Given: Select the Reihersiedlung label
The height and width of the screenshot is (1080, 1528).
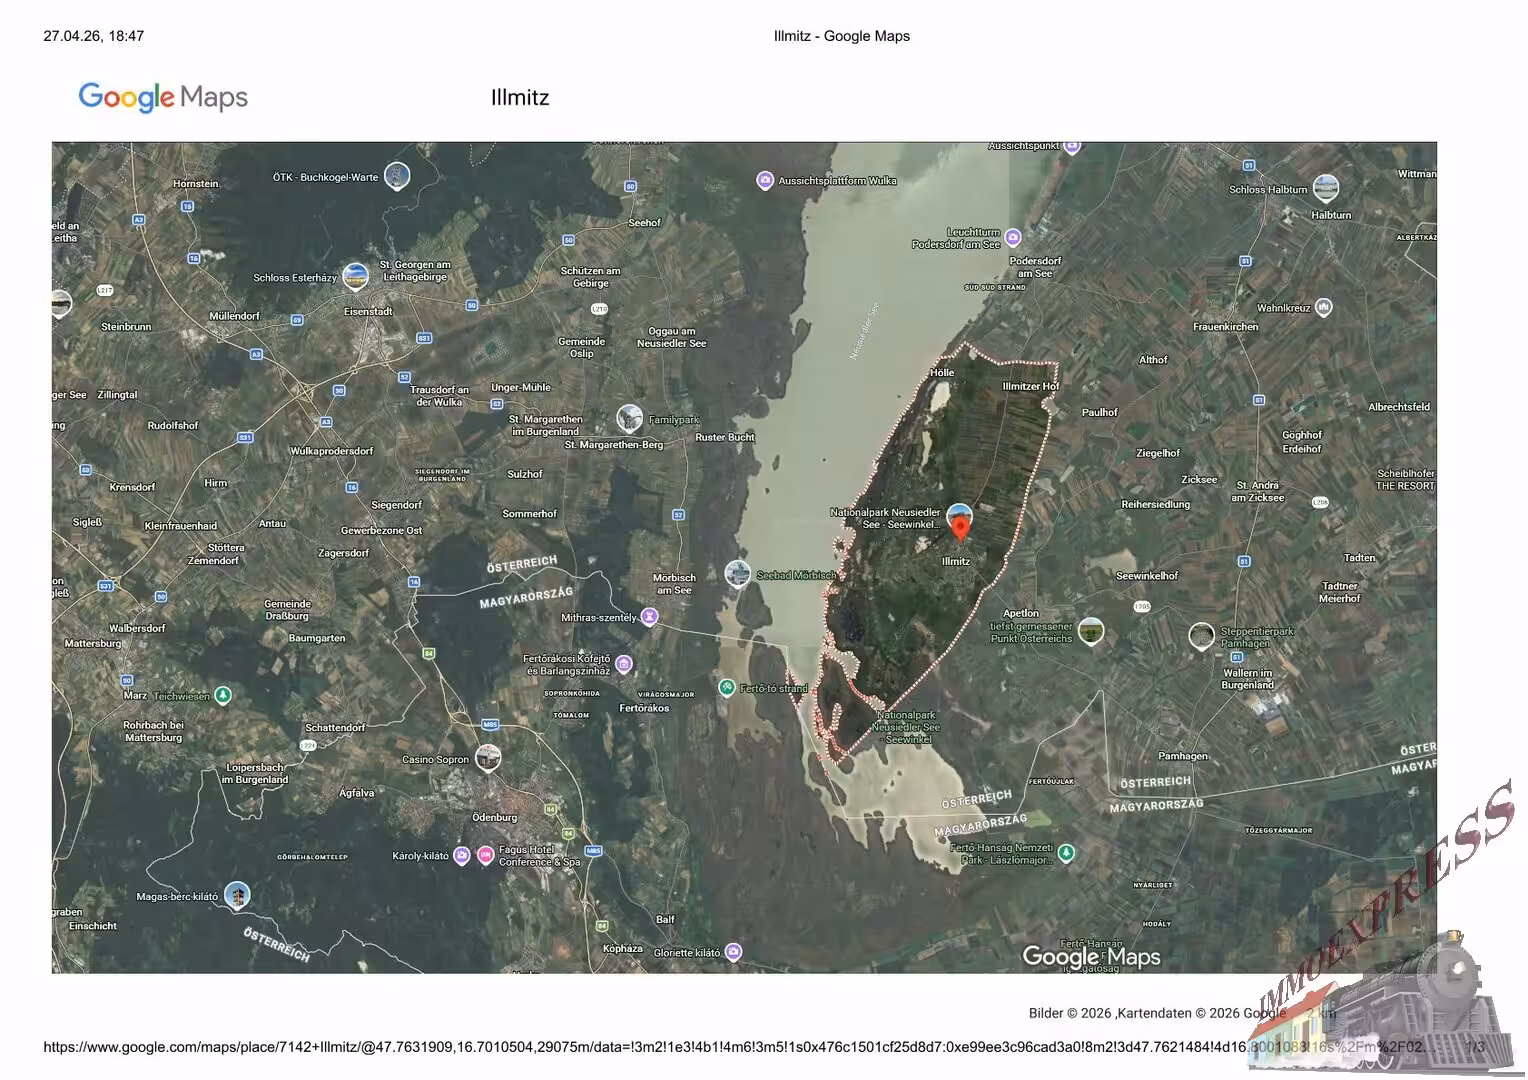Looking at the screenshot, I should point(1155,505).
